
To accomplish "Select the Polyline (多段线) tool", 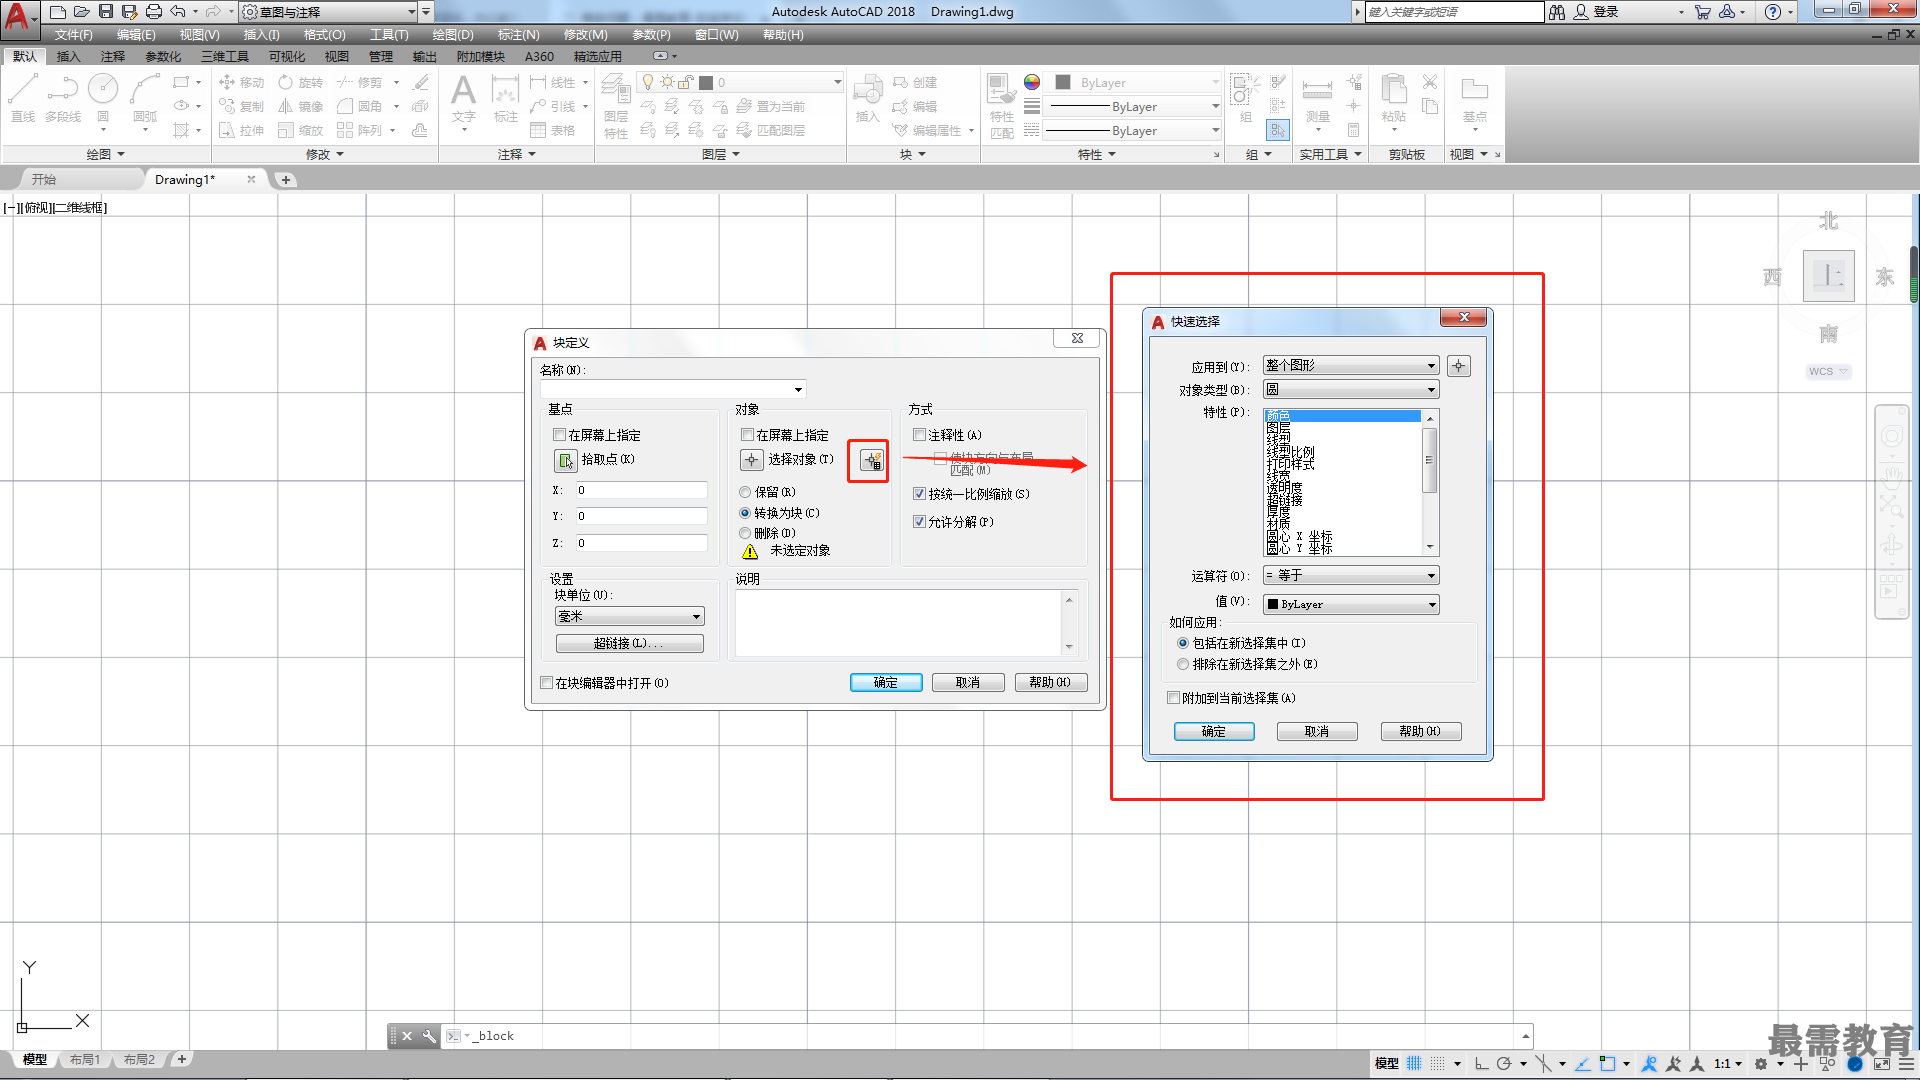I will (63, 98).
